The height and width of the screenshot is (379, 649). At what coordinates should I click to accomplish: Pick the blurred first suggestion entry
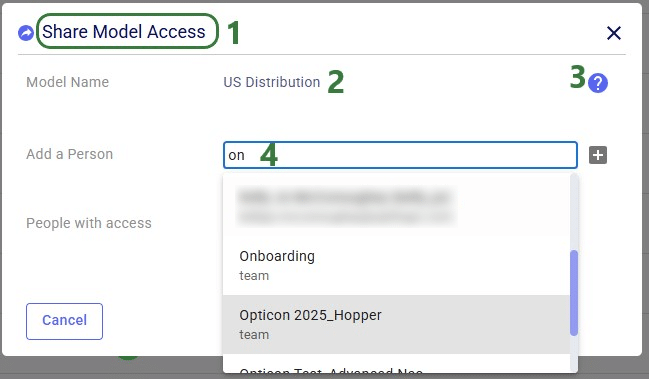point(396,206)
